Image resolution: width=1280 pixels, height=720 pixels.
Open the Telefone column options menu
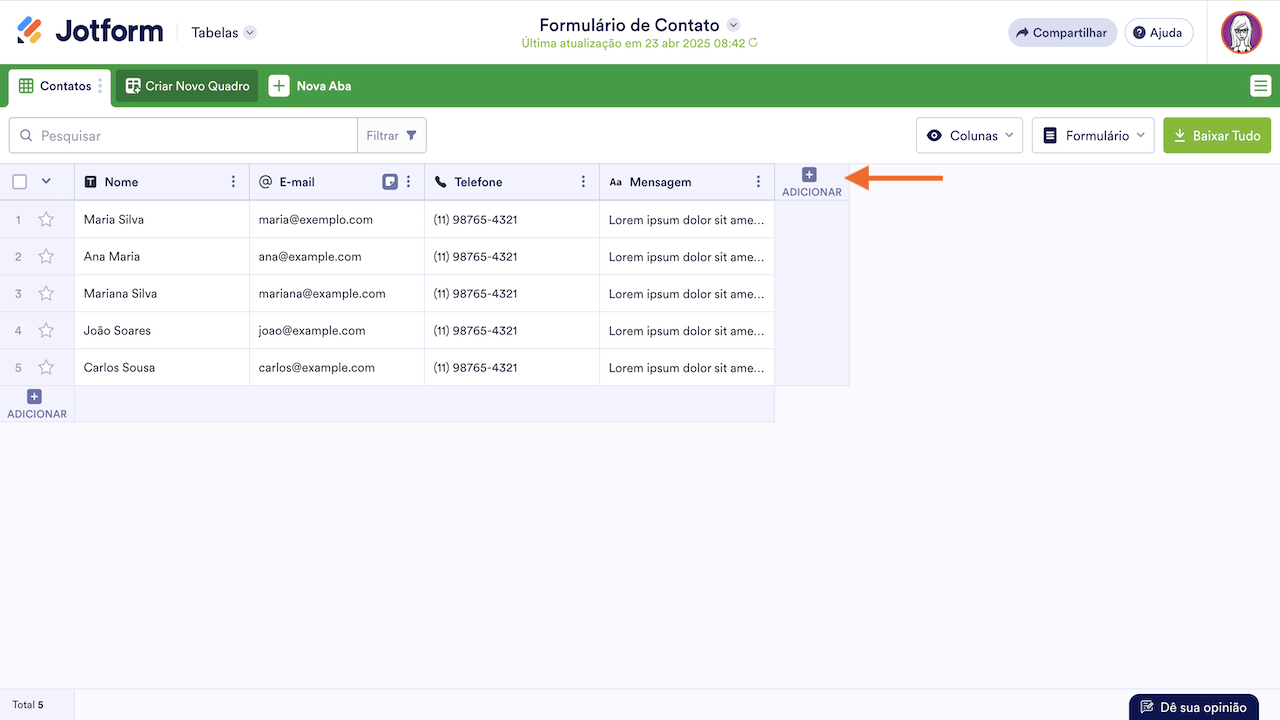(583, 182)
